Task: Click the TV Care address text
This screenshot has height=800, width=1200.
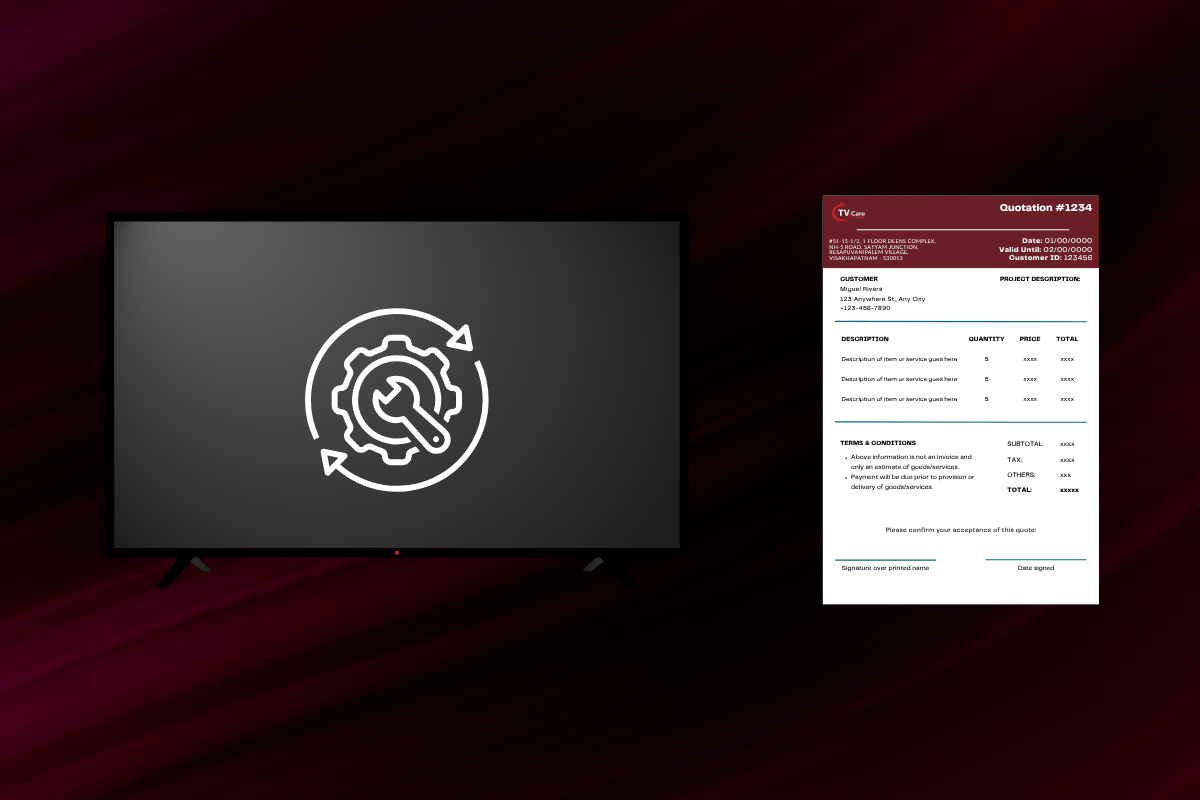Action: [x=882, y=250]
